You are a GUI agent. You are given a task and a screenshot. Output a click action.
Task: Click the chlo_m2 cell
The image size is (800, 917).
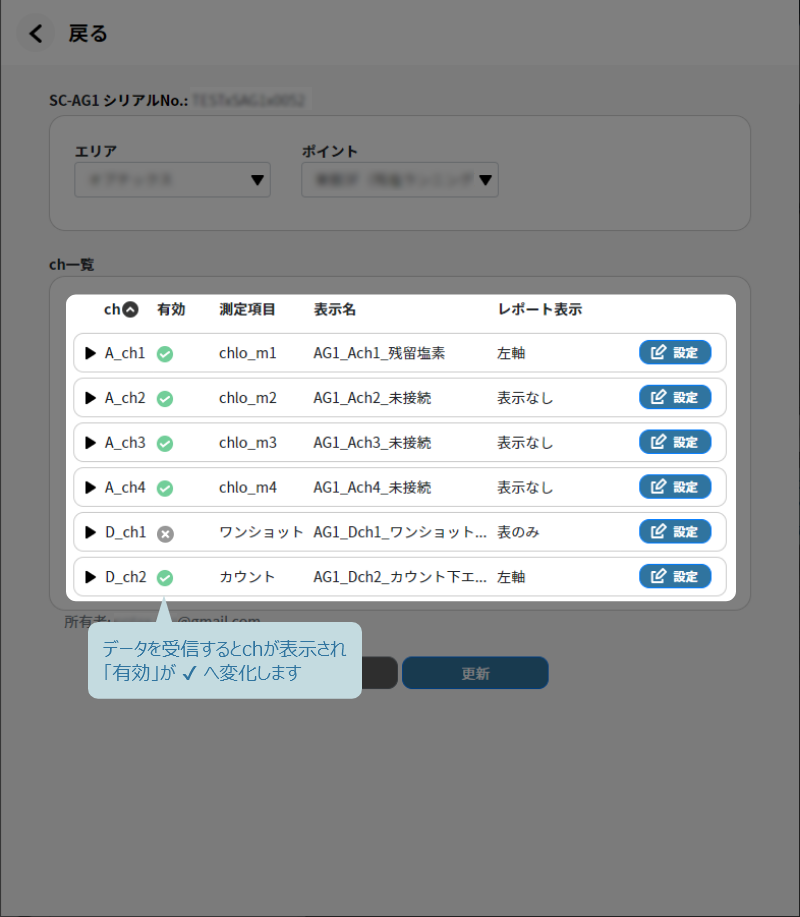point(247,398)
